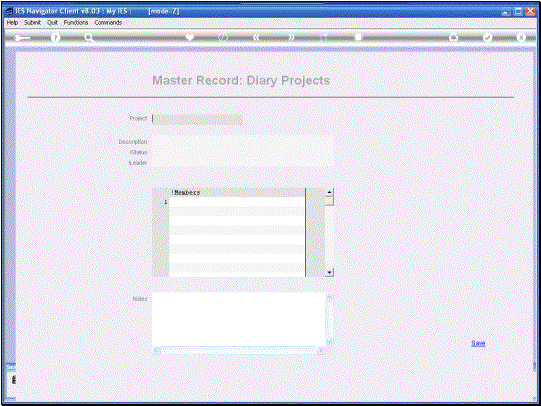This screenshot has height=406, width=541.
Task: Click the Members list scroll-up arrow
Action: (329, 192)
